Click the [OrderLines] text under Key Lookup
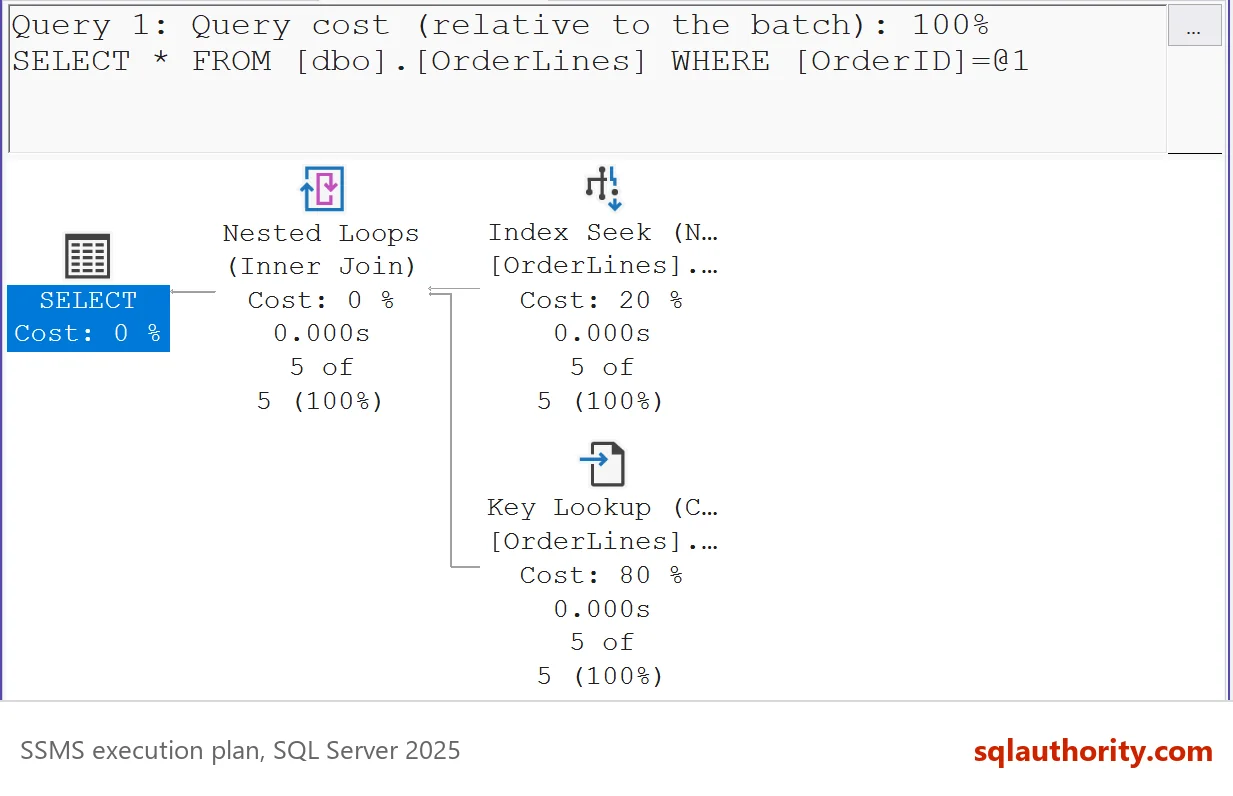This screenshot has width=1233, height=796. pos(603,541)
